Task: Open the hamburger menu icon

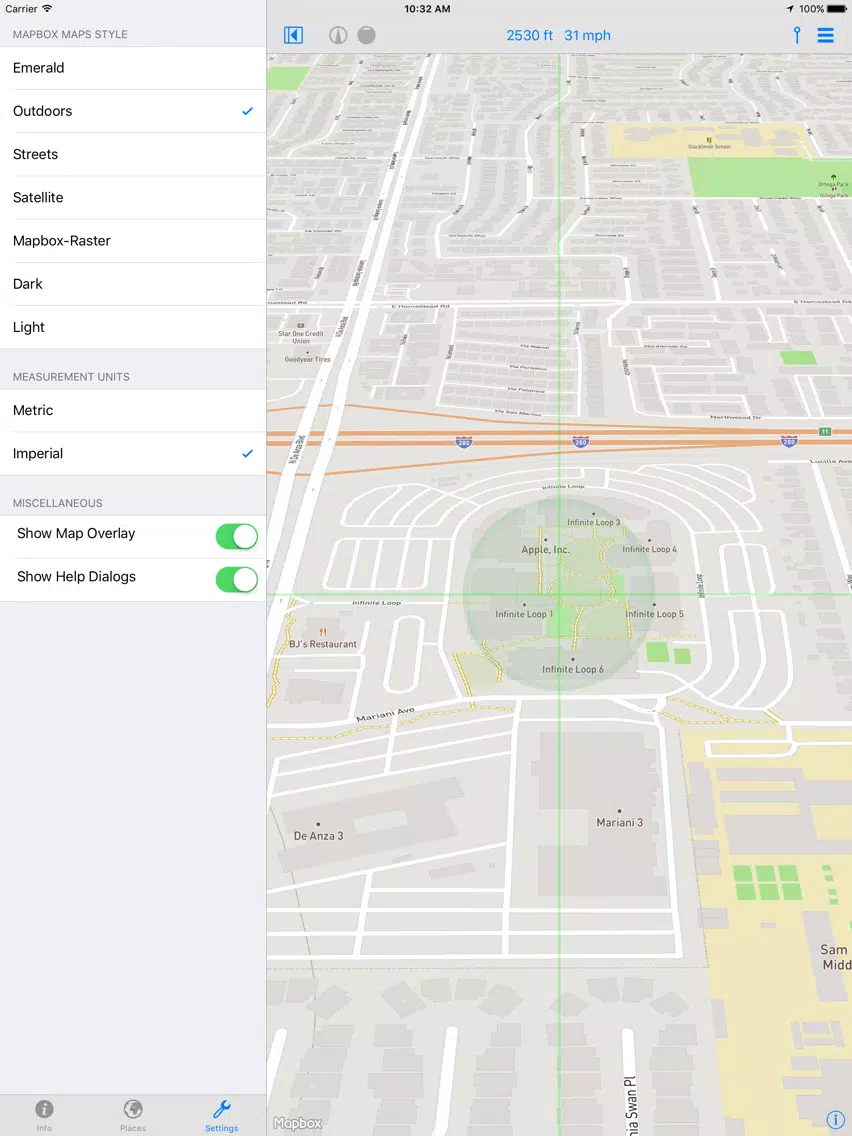Action: coord(826,35)
